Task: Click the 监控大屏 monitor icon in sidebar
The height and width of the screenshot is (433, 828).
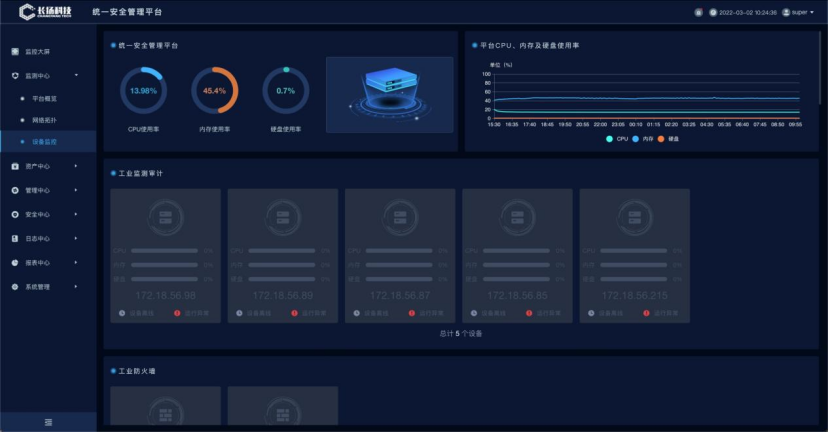Action: point(15,51)
